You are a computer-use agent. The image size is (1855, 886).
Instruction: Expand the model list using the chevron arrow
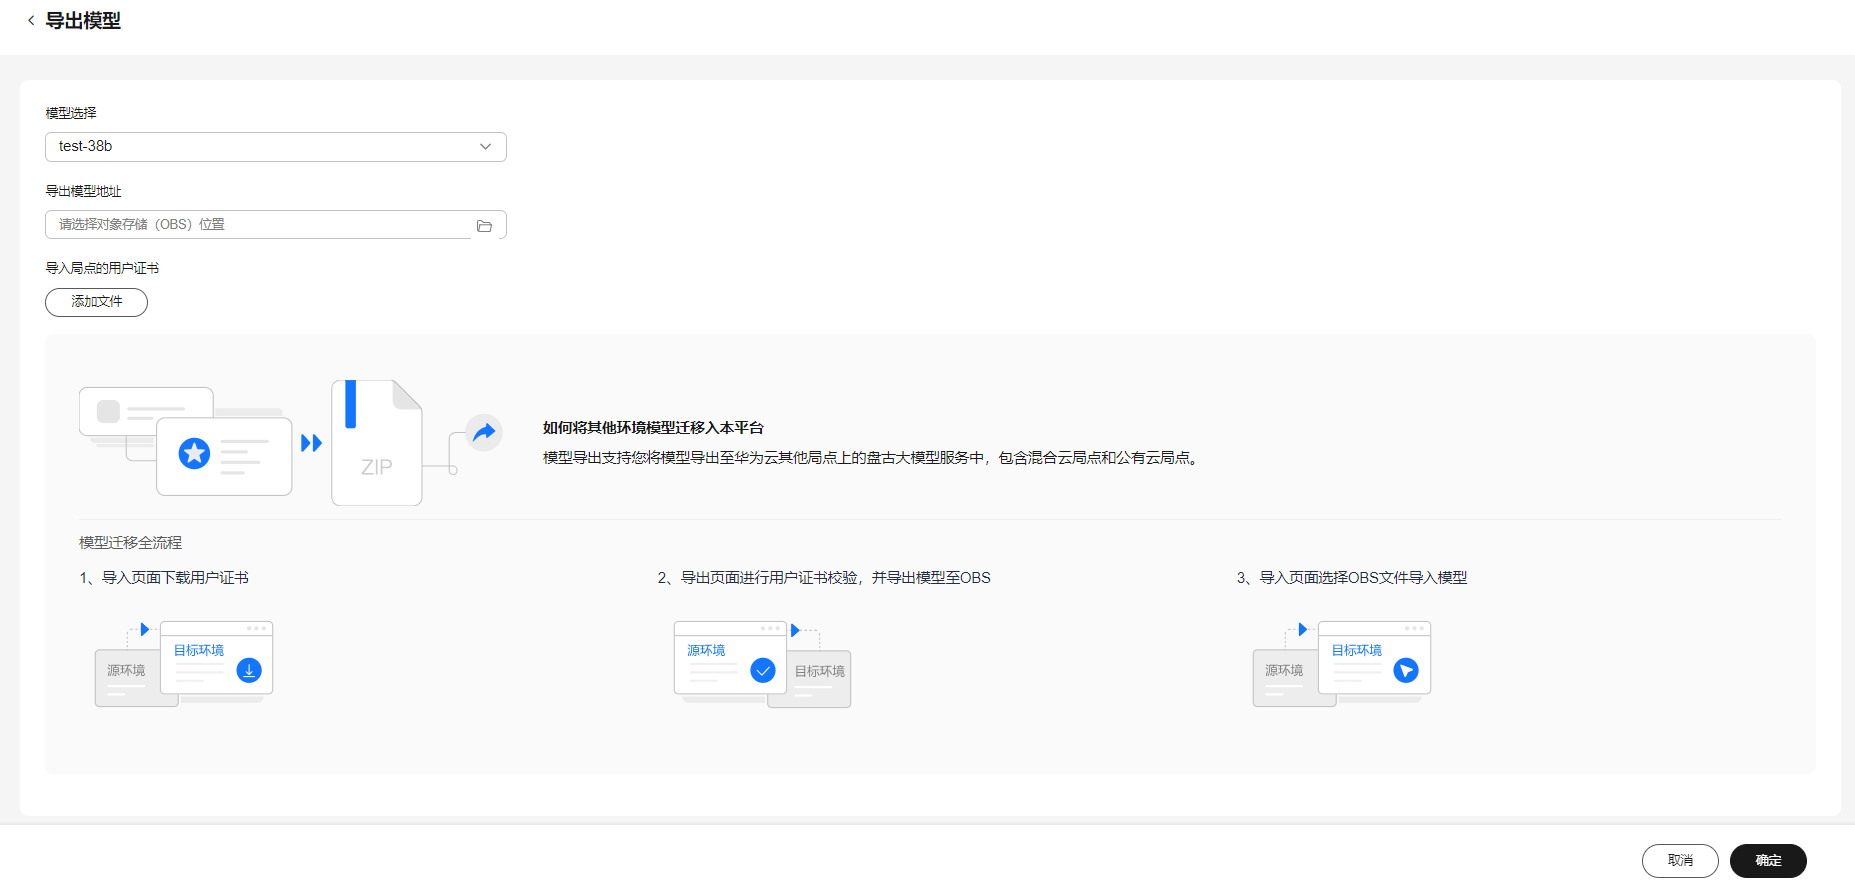485,147
